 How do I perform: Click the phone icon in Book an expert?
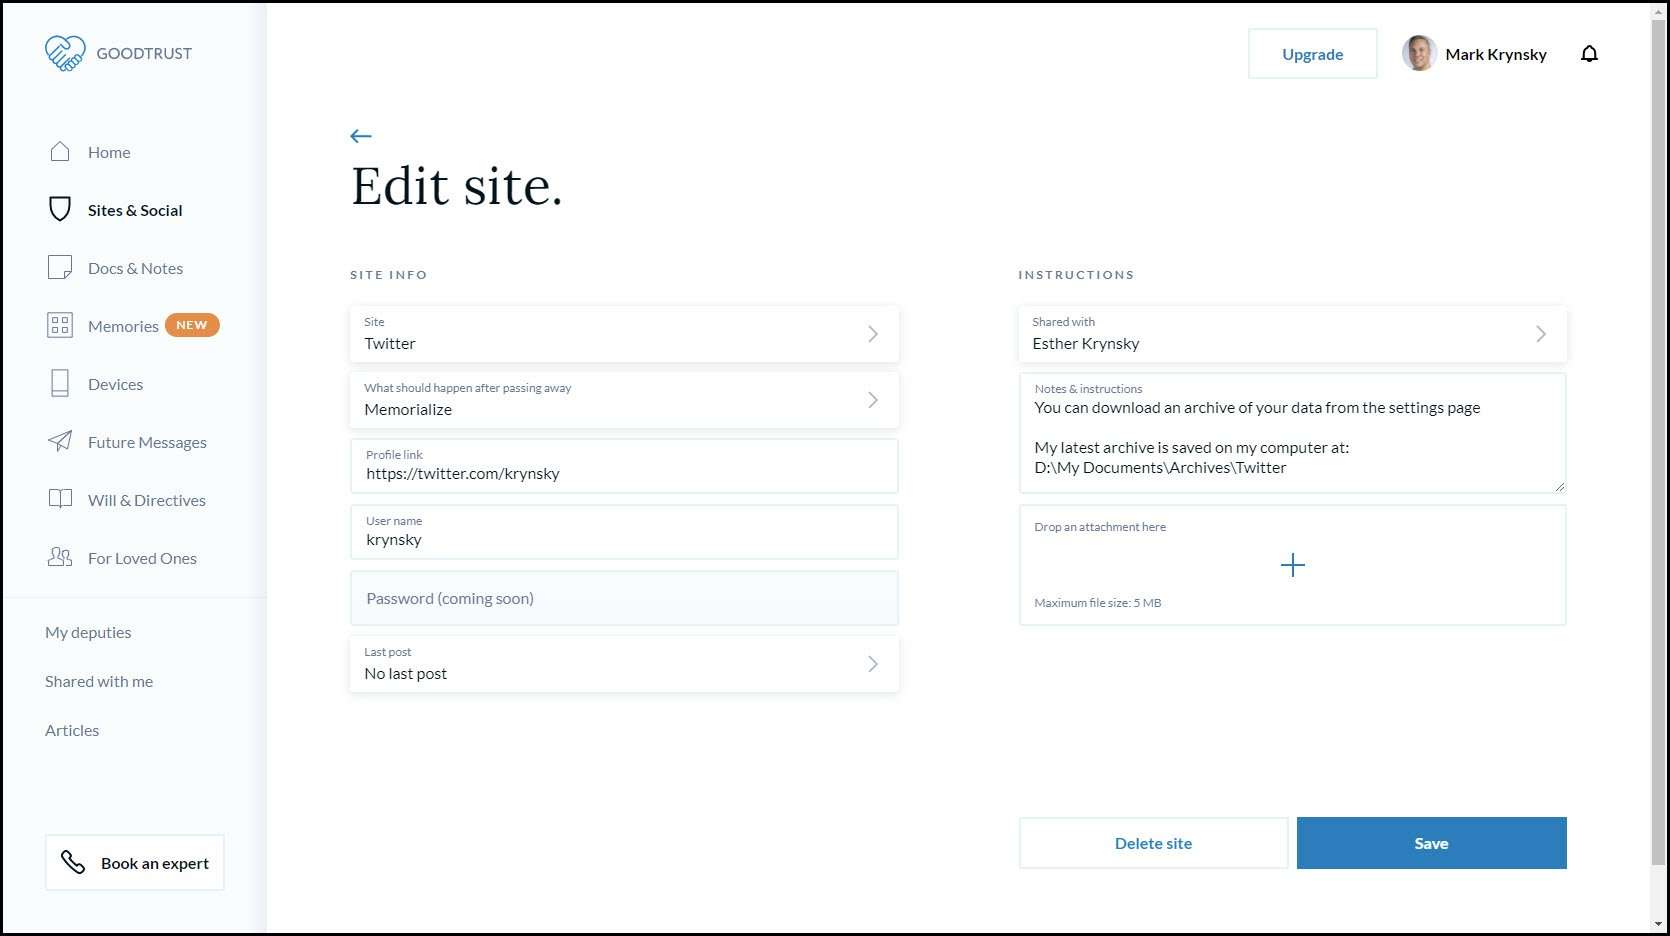coord(73,862)
